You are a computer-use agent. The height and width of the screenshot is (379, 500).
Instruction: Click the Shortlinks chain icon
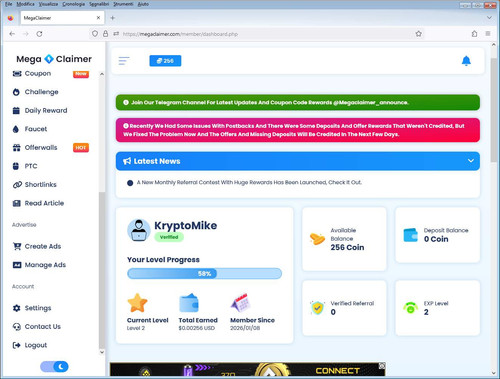coord(17,185)
